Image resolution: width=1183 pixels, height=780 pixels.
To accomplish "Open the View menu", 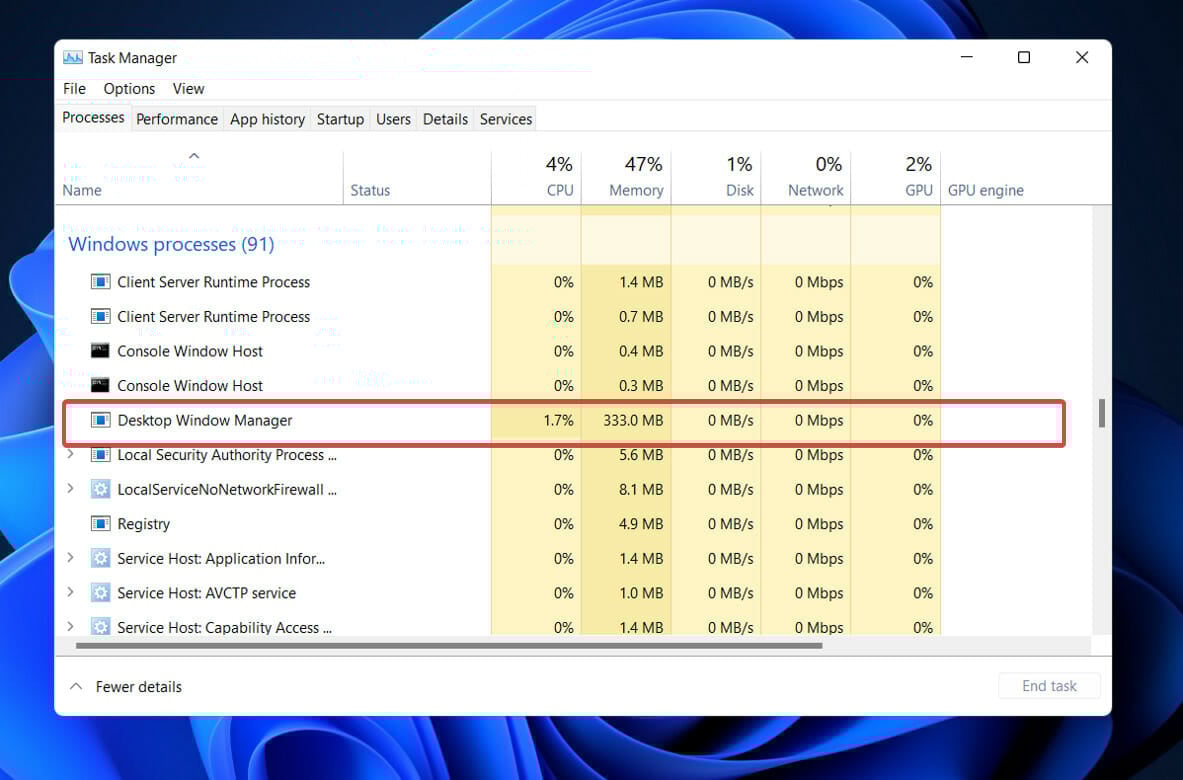I will [188, 88].
